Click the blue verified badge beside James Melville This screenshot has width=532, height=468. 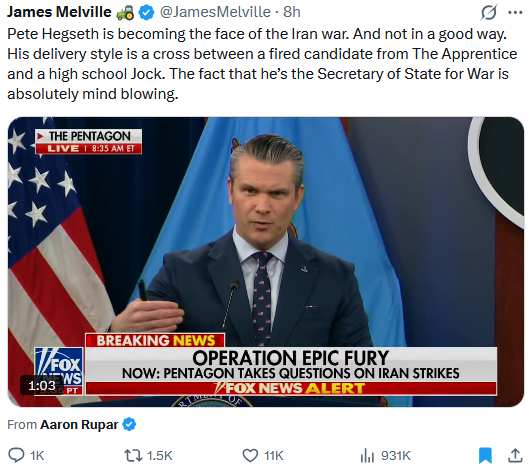pos(146,13)
